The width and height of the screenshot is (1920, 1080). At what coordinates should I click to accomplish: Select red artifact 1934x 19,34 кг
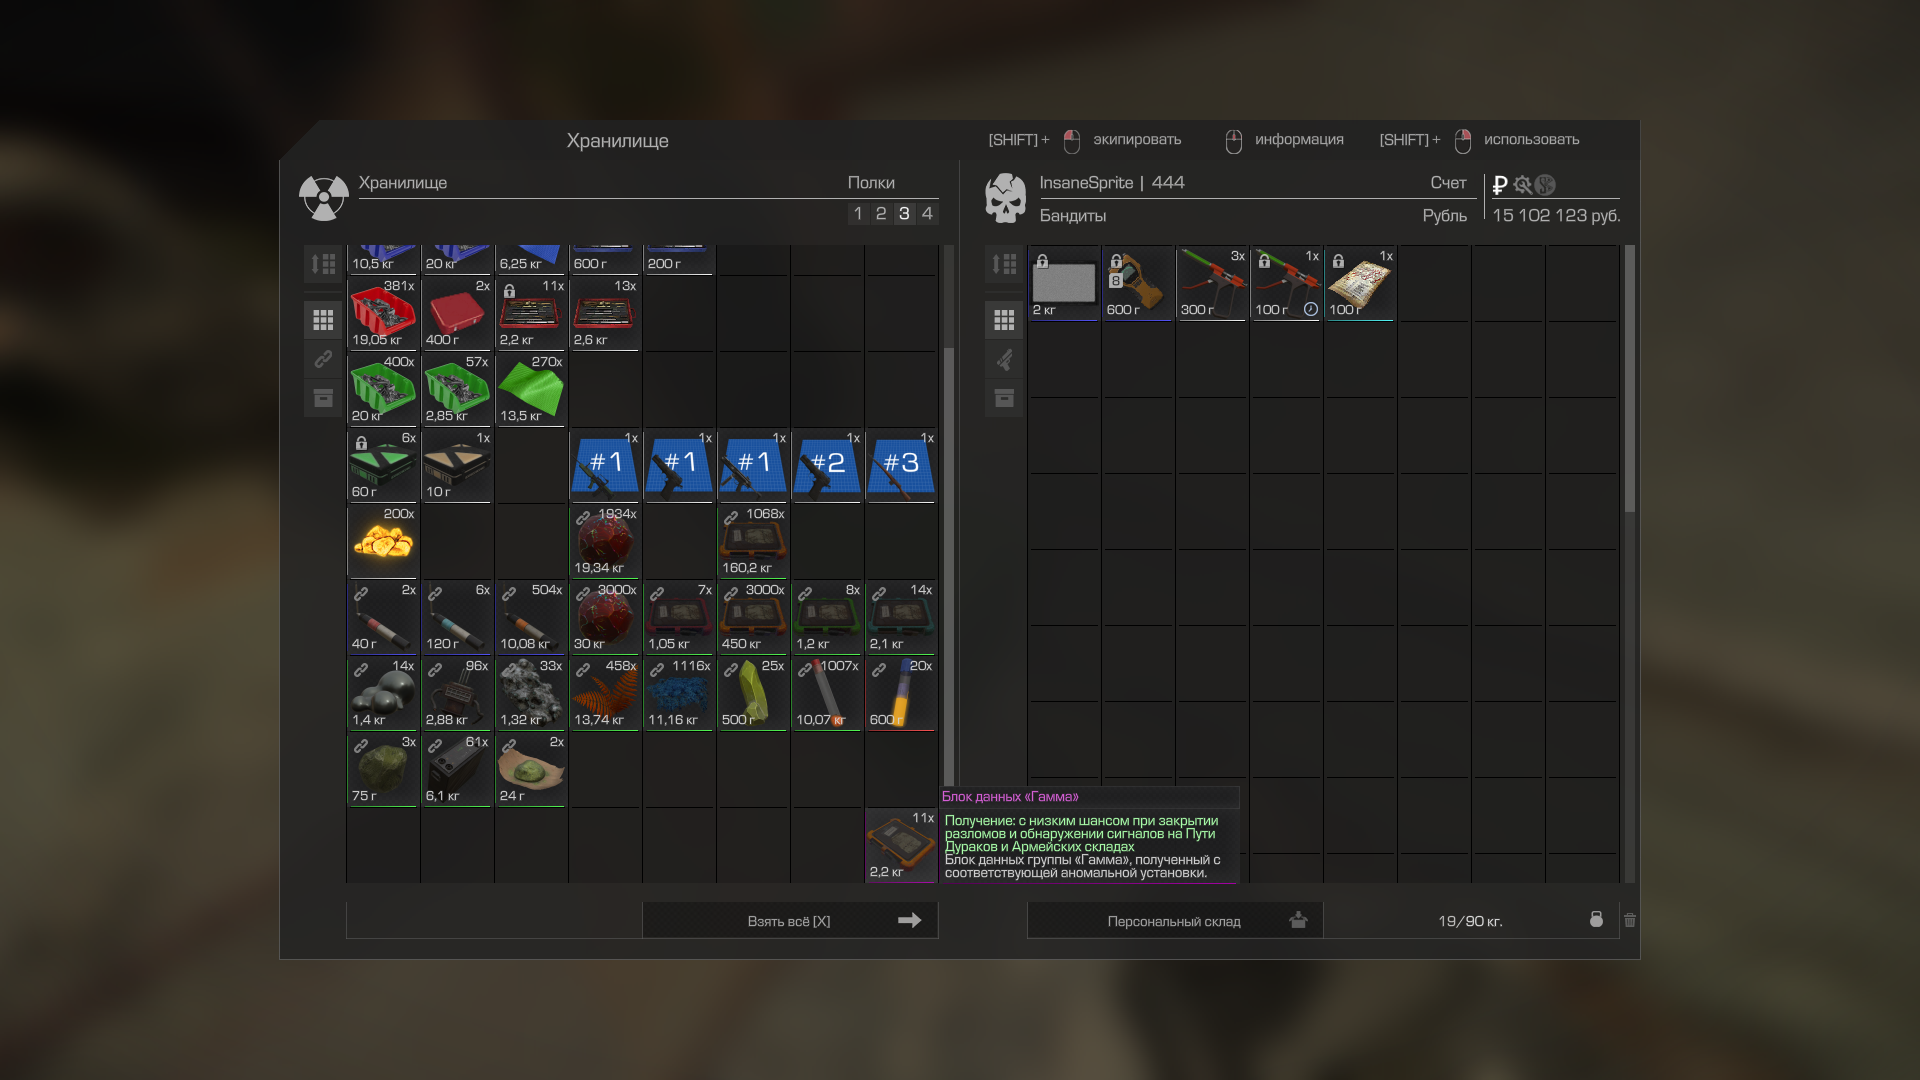[x=605, y=541]
